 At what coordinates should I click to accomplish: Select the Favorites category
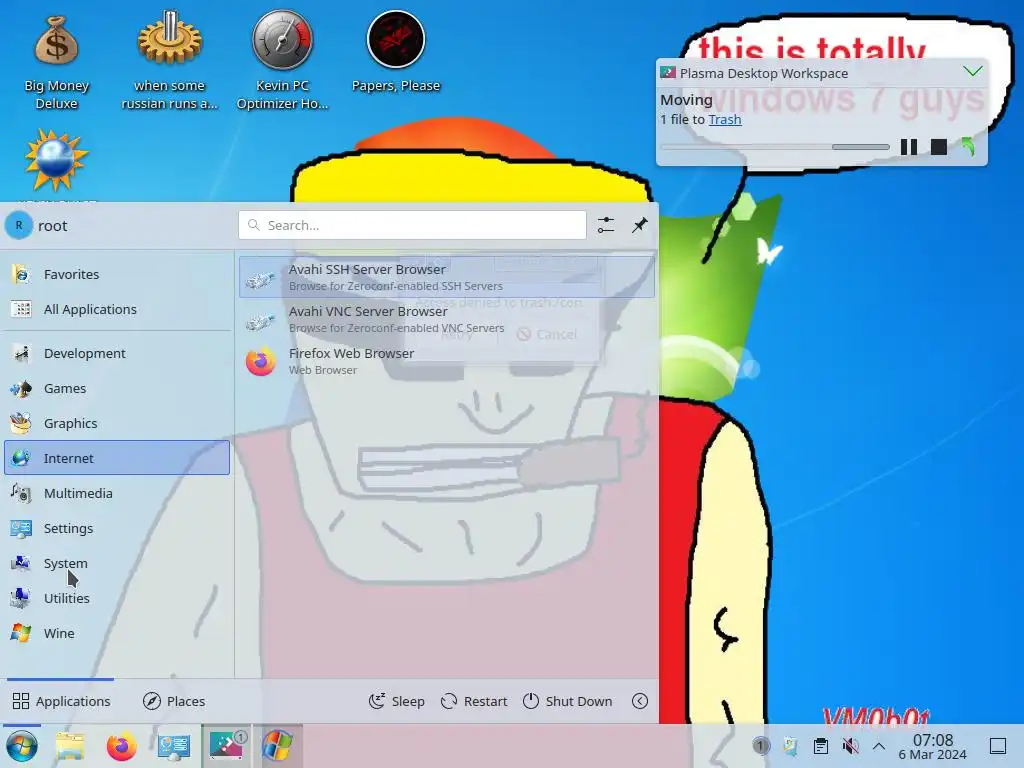pos(117,274)
